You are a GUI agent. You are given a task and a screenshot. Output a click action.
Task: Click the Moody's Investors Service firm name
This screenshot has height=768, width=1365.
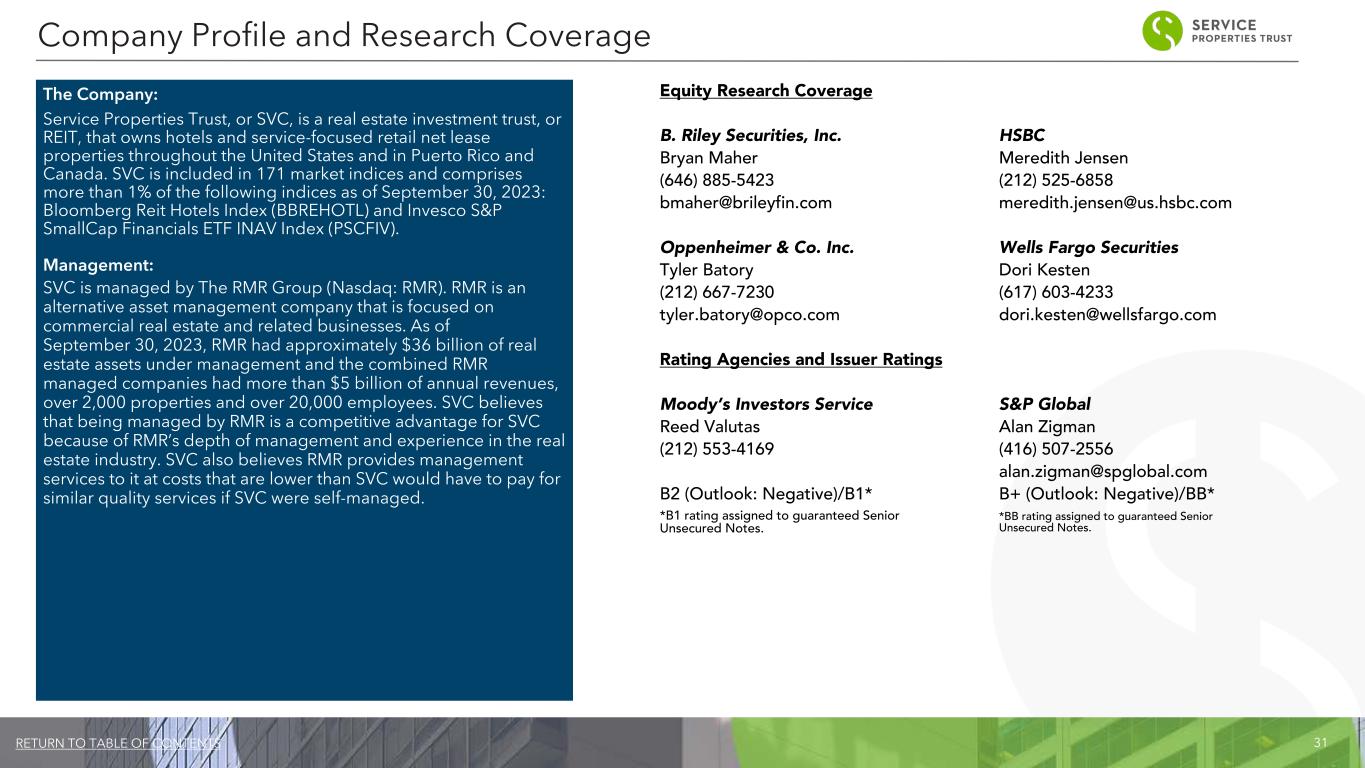[x=766, y=404]
